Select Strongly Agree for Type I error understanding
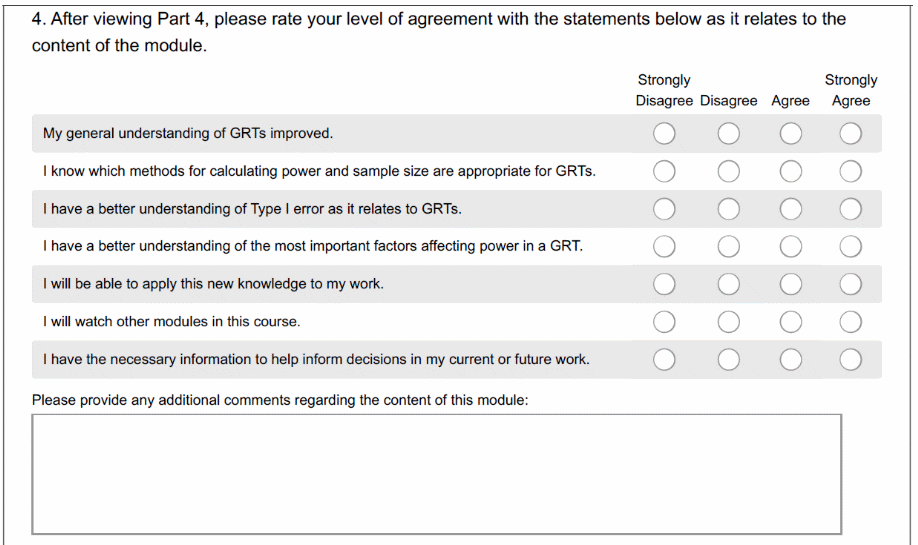This screenshot has width=918, height=545. pos(851,209)
